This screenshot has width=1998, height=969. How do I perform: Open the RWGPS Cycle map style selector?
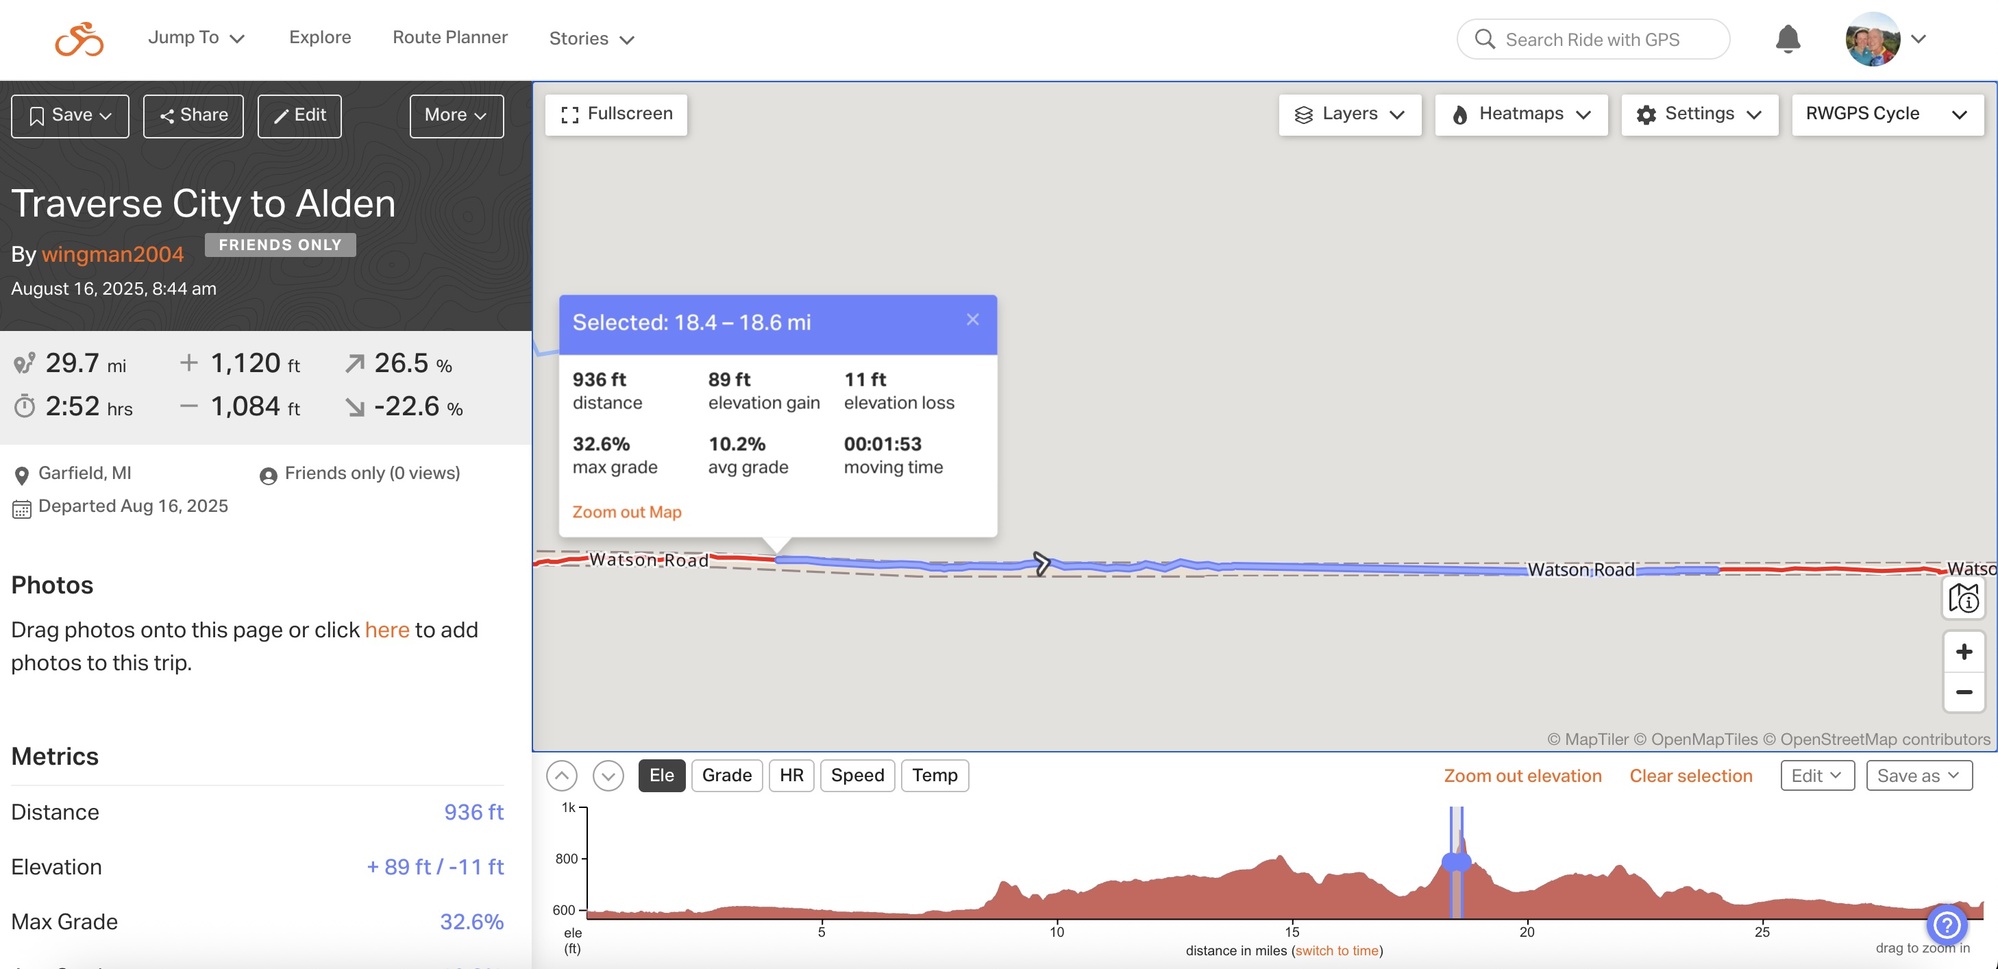(1886, 115)
